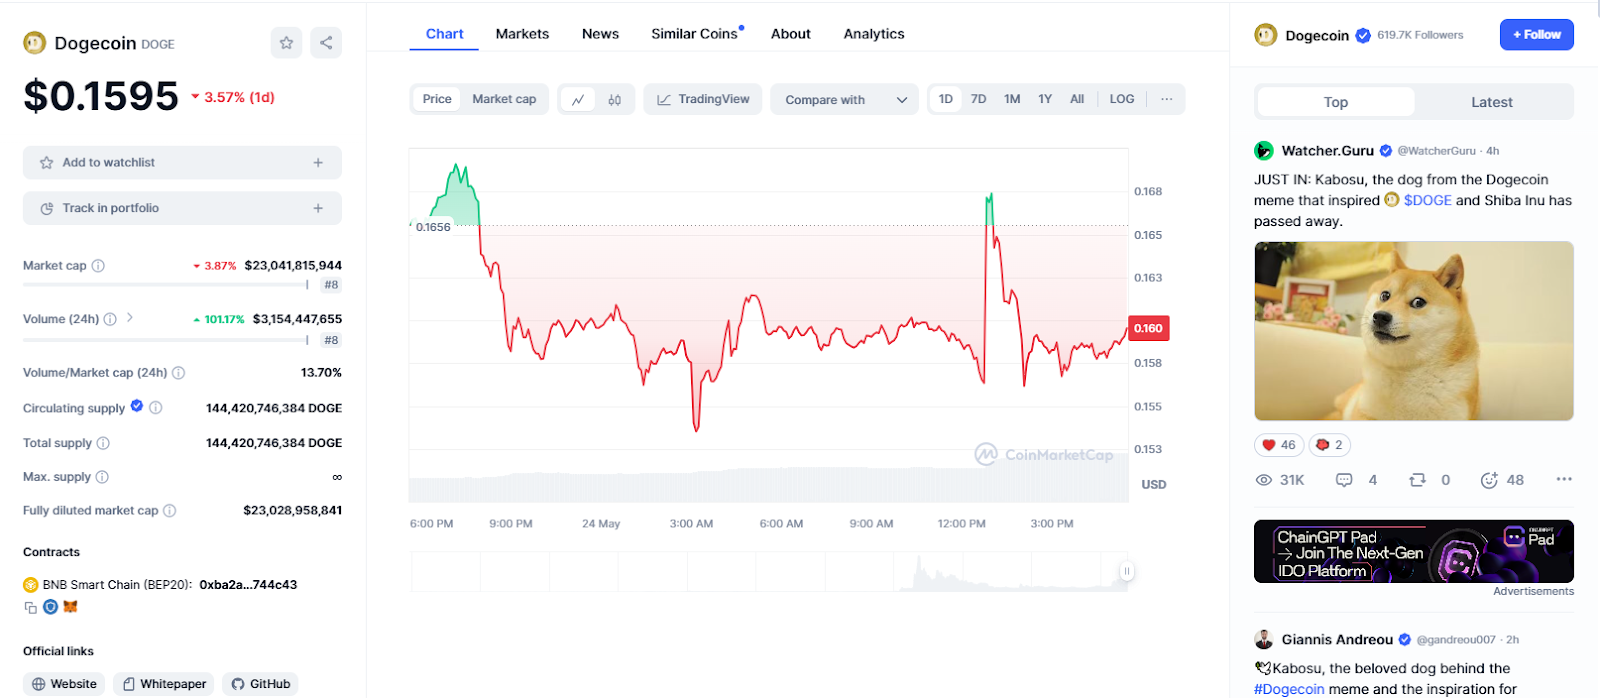Image resolution: width=1600 pixels, height=698 pixels.
Task: Copy the BNB Smart Chain contract address
Action: [x=30, y=607]
